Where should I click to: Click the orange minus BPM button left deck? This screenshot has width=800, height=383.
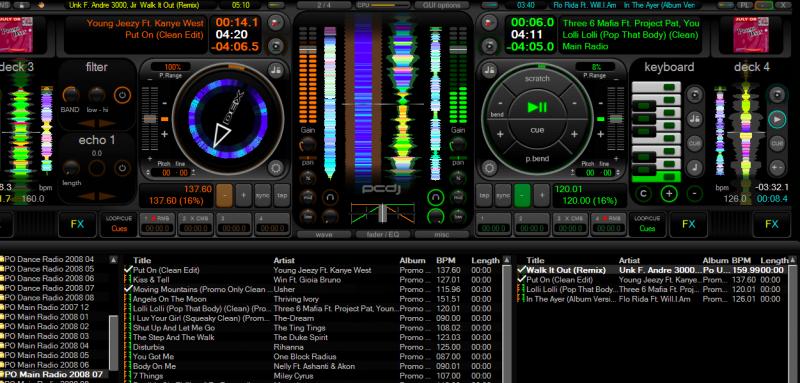224,195
